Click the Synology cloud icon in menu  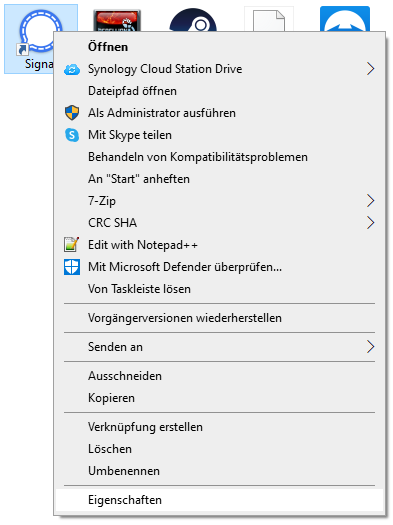click(72, 69)
